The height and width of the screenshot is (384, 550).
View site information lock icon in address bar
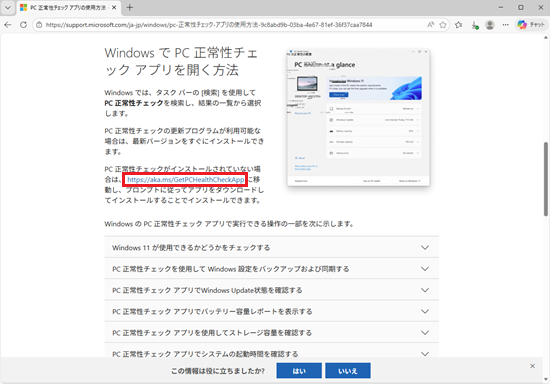(39, 25)
